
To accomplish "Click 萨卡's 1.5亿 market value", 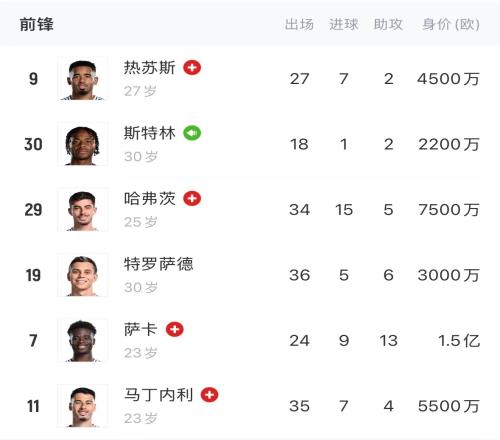I will coord(459,341).
